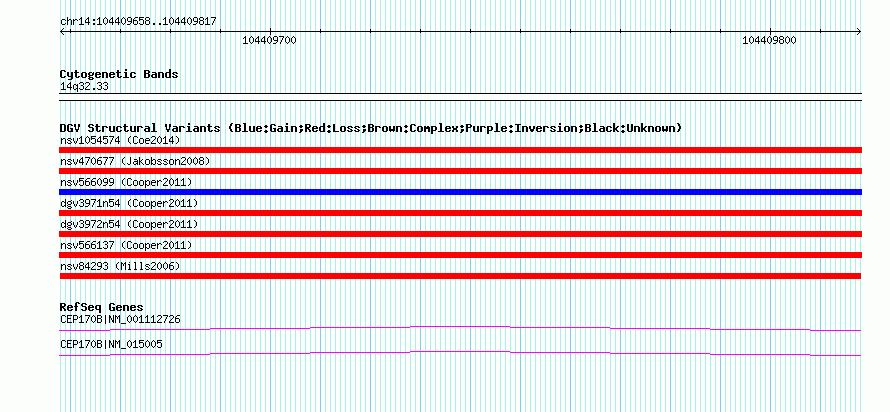
Task: Open the CEP170B|NM_015005 transcript label
Action: point(111,344)
